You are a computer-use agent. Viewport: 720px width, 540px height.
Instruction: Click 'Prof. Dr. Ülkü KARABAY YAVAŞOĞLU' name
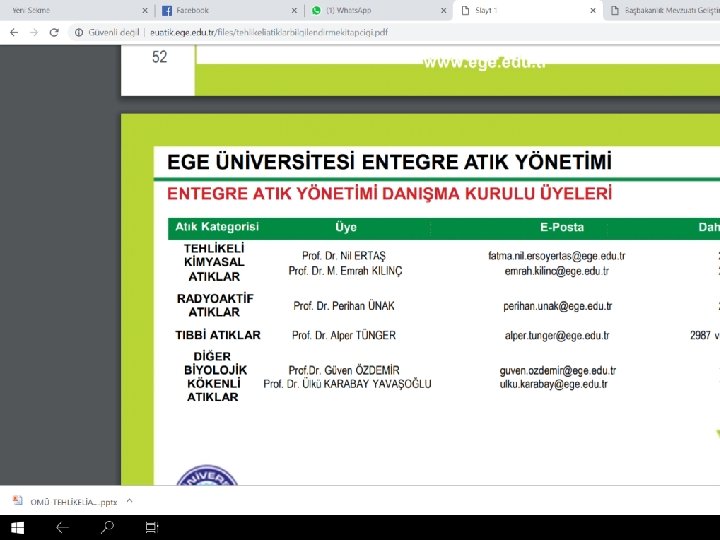click(x=347, y=384)
